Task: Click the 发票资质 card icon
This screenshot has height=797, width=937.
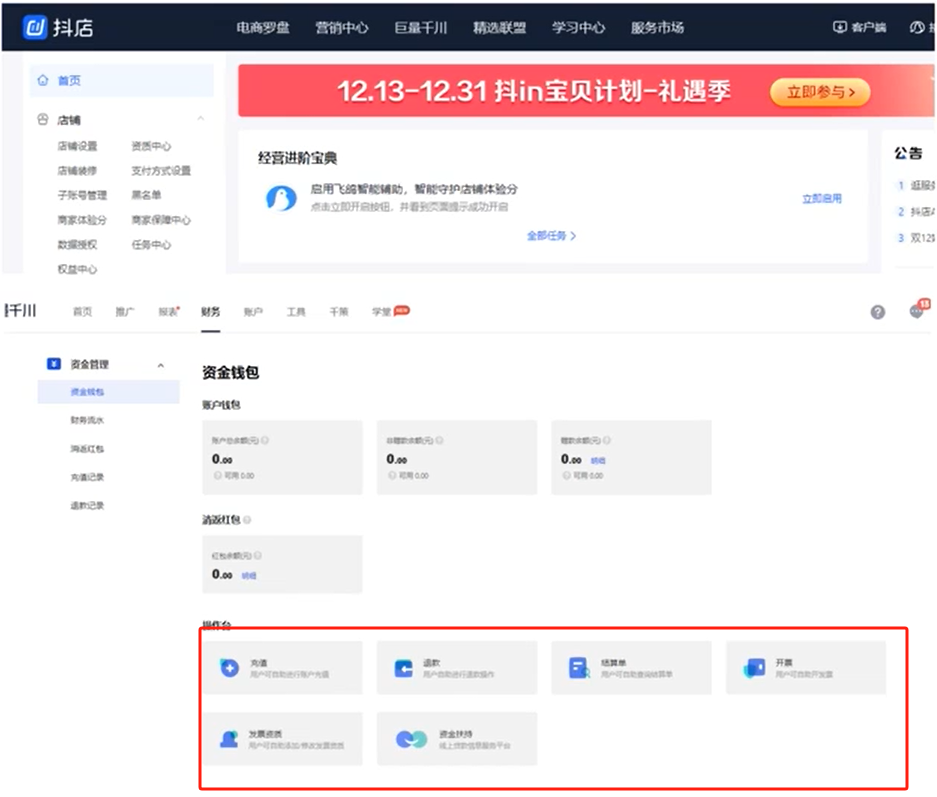Action: [x=229, y=739]
